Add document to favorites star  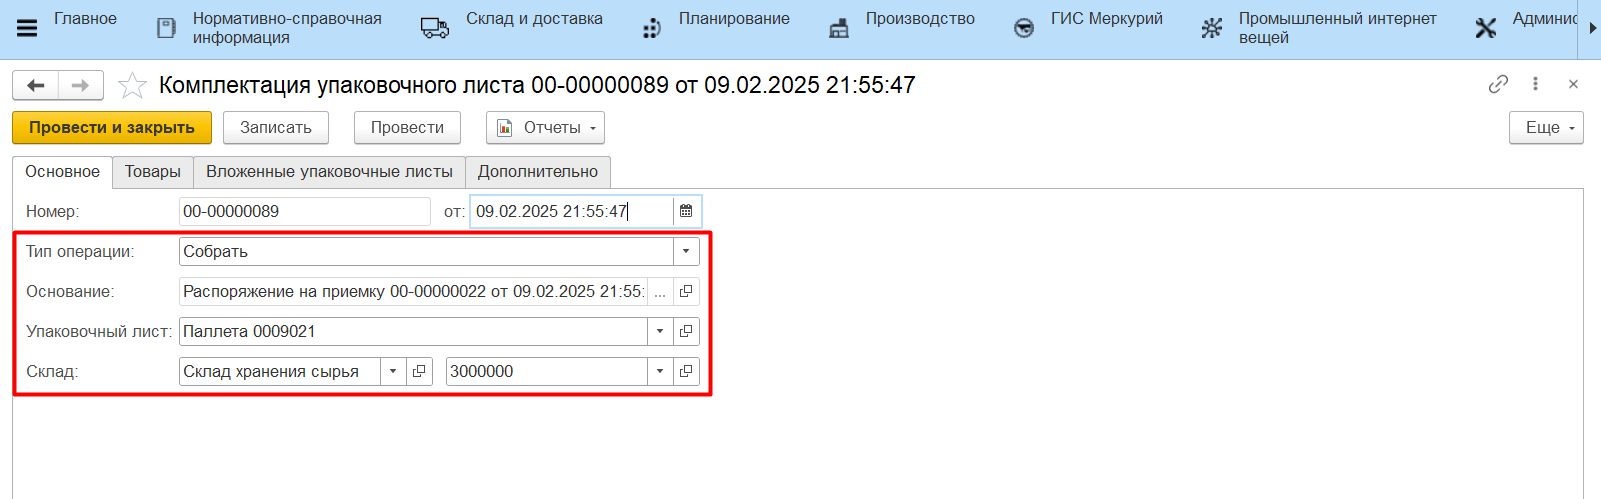pyautogui.click(x=132, y=86)
